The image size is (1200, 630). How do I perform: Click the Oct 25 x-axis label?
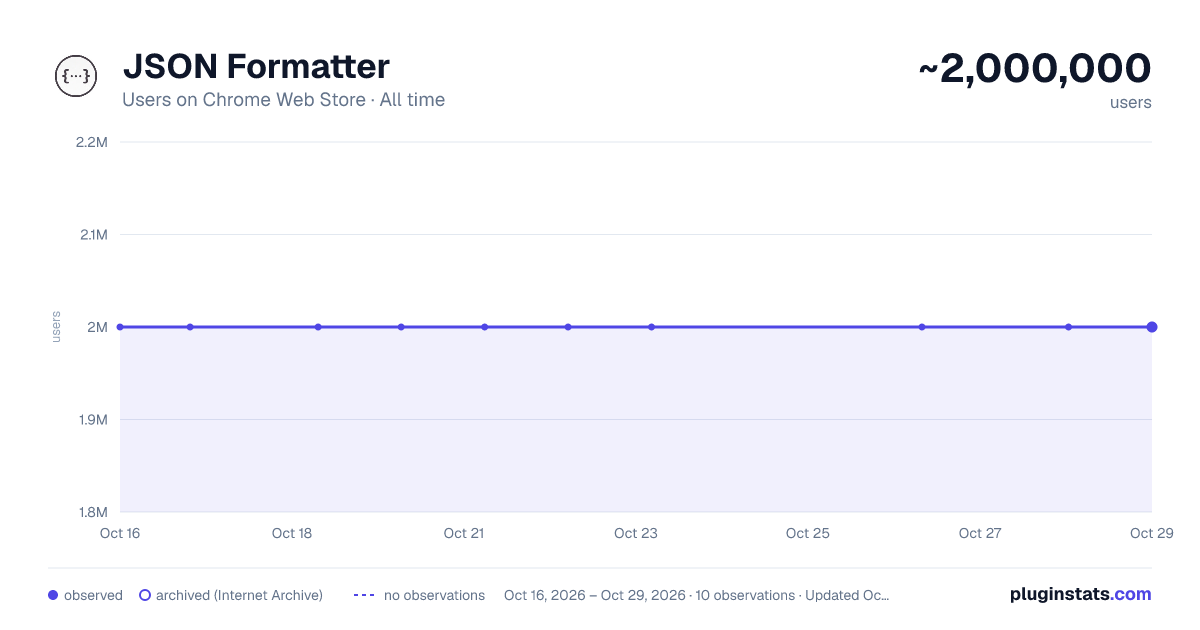pyautogui.click(x=808, y=533)
